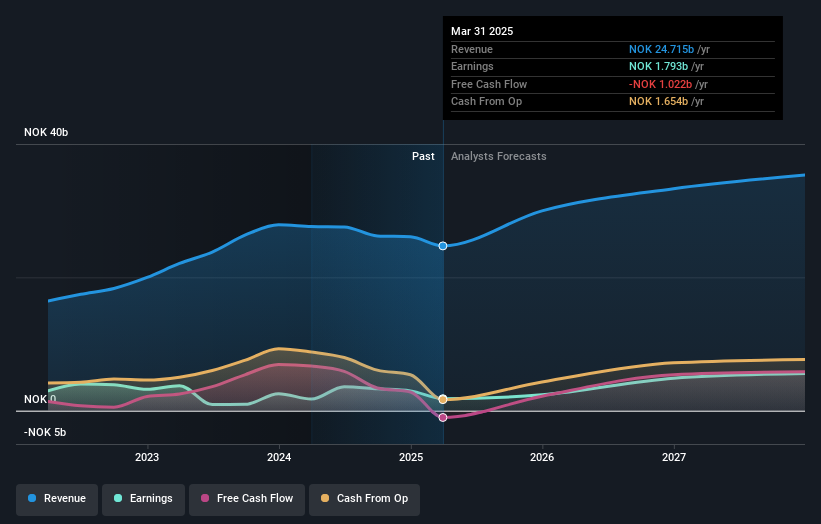The width and height of the screenshot is (821, 524).
Task: Toggle the Revenue legend button
Action: point(57,499)
